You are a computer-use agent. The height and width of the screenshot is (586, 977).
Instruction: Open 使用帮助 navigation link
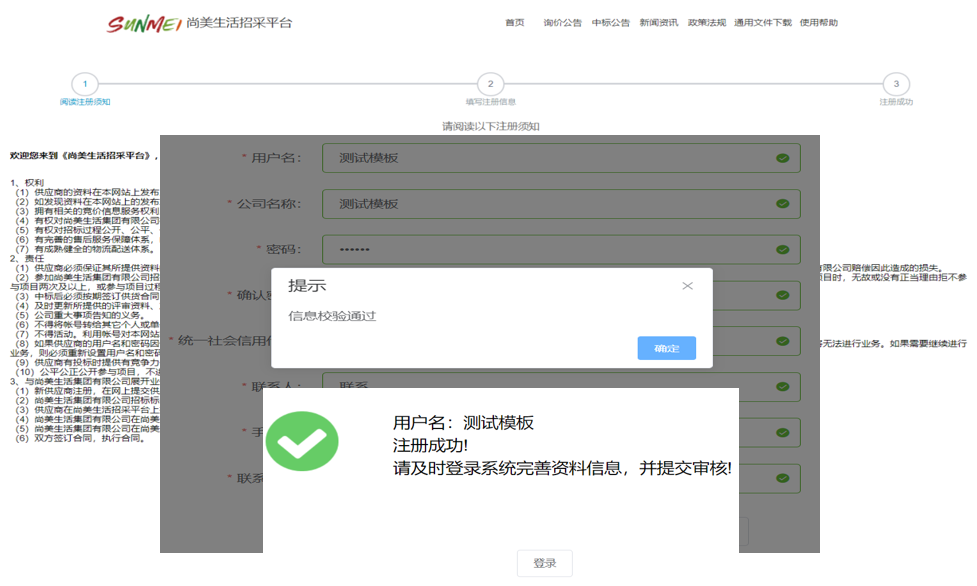click(818, 23)
